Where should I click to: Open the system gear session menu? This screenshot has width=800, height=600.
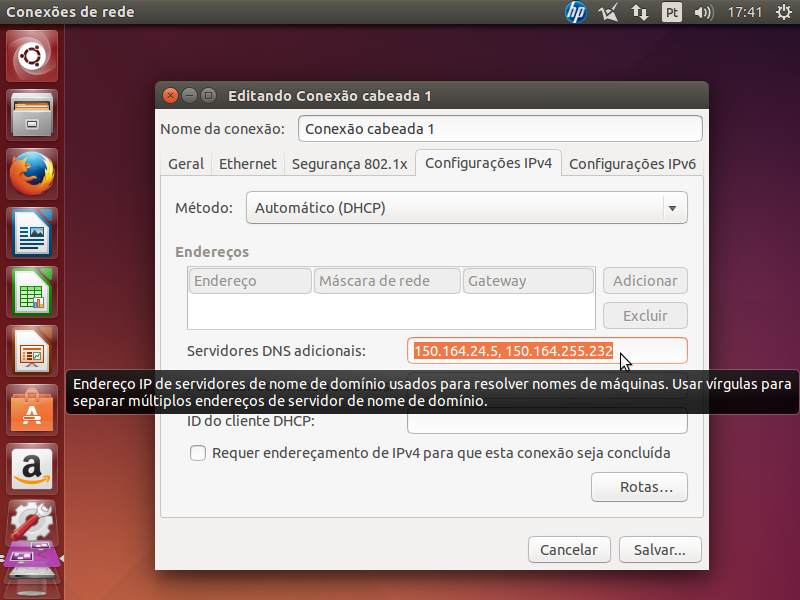point(782,13)
